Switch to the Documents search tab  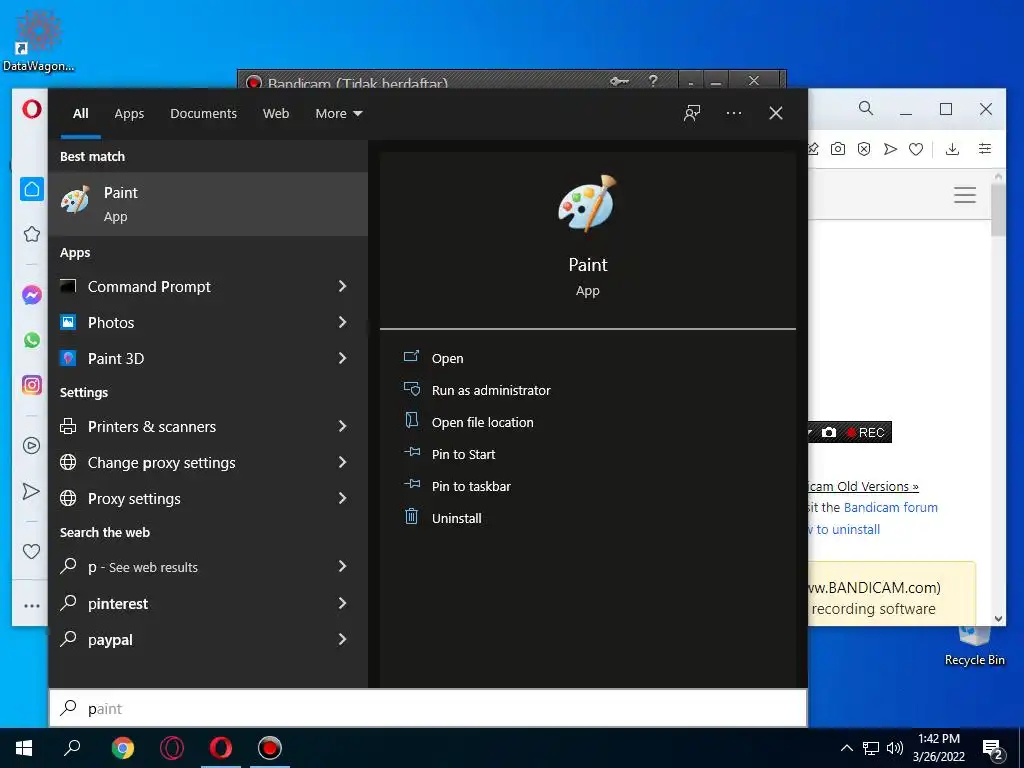(x=203, y=114)
